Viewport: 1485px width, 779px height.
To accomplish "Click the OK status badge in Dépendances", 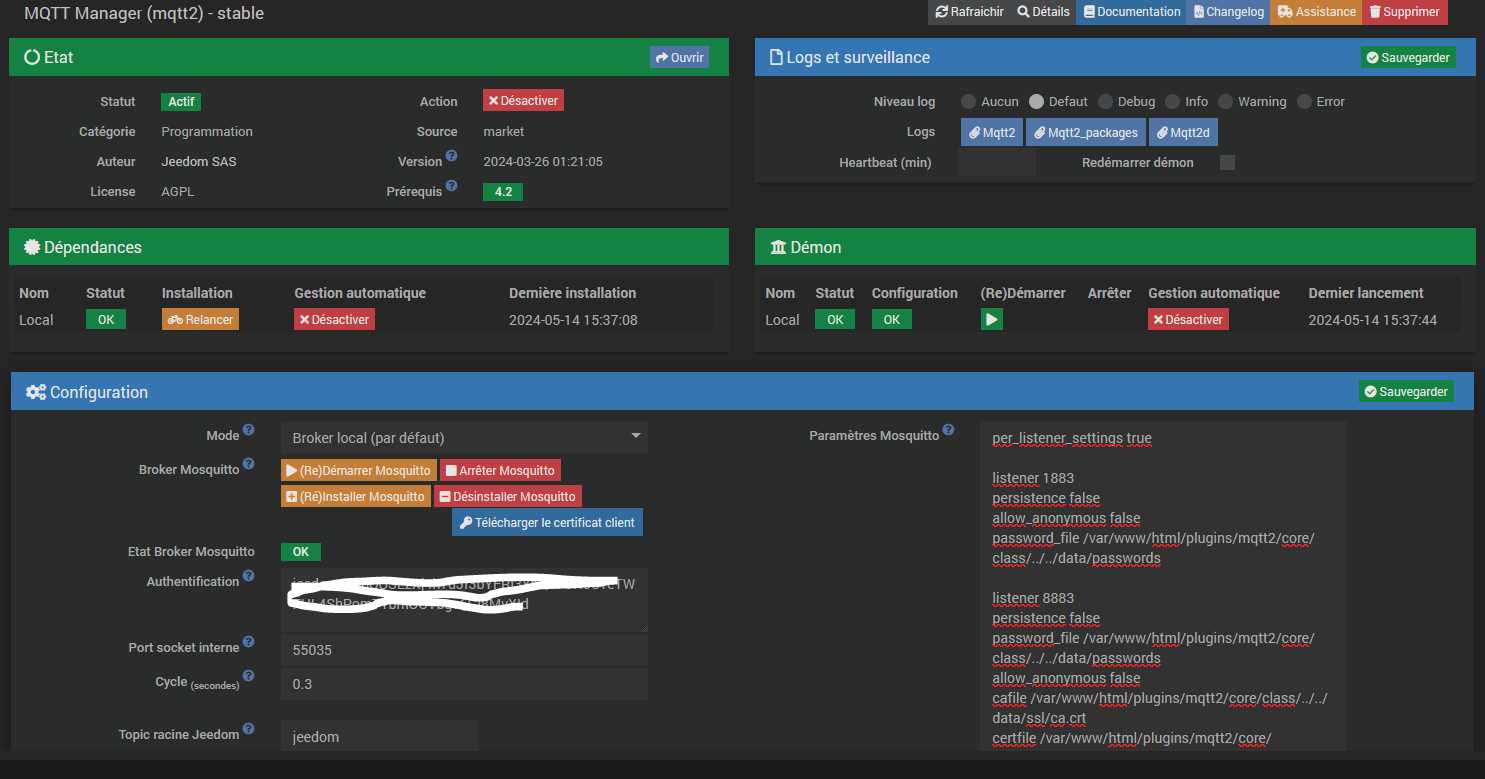I will pyautogui.click(x=106, y=319).
